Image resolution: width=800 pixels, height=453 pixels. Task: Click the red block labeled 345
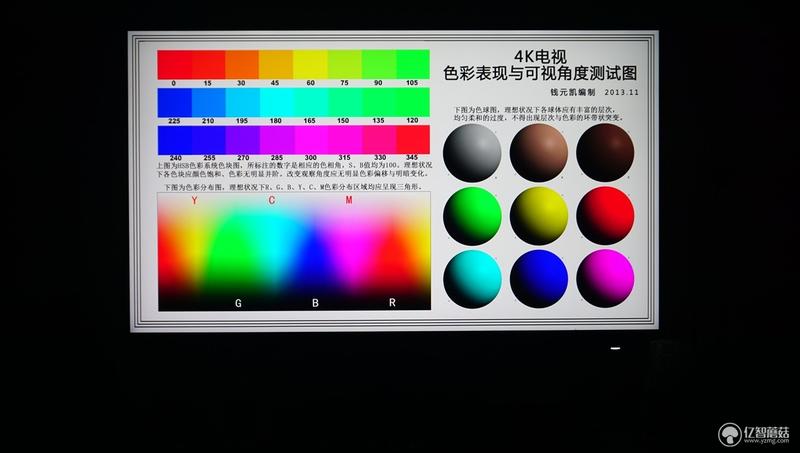[x=413, y=140]
